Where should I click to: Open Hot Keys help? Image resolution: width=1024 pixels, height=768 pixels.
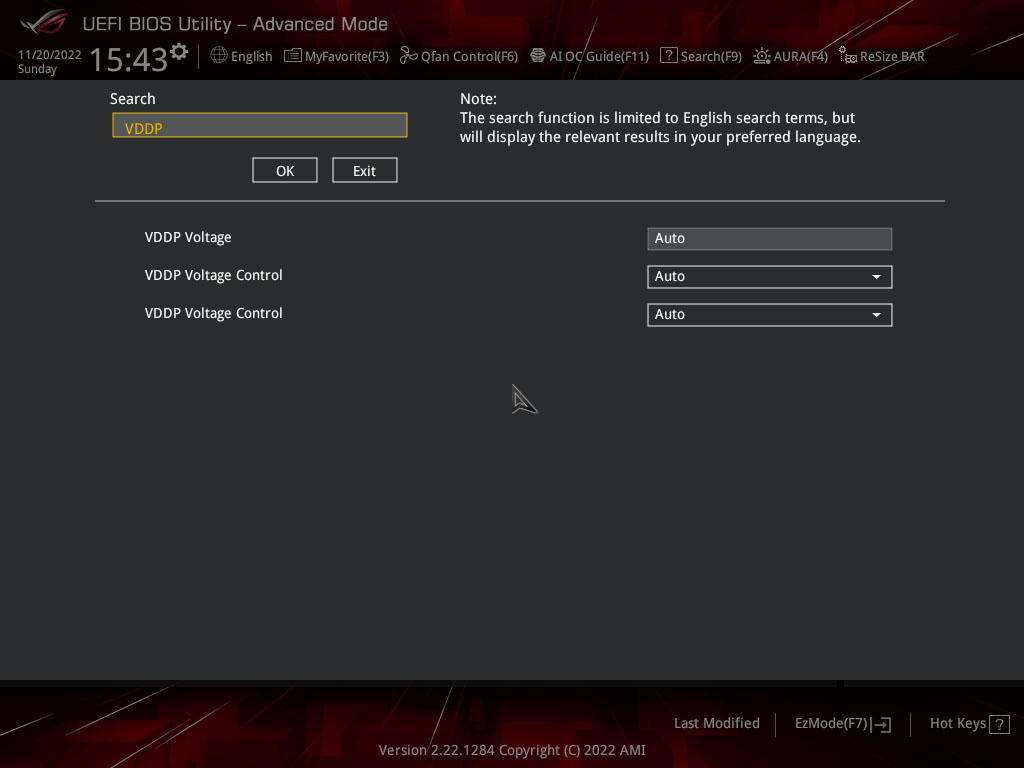coord(957,724)
